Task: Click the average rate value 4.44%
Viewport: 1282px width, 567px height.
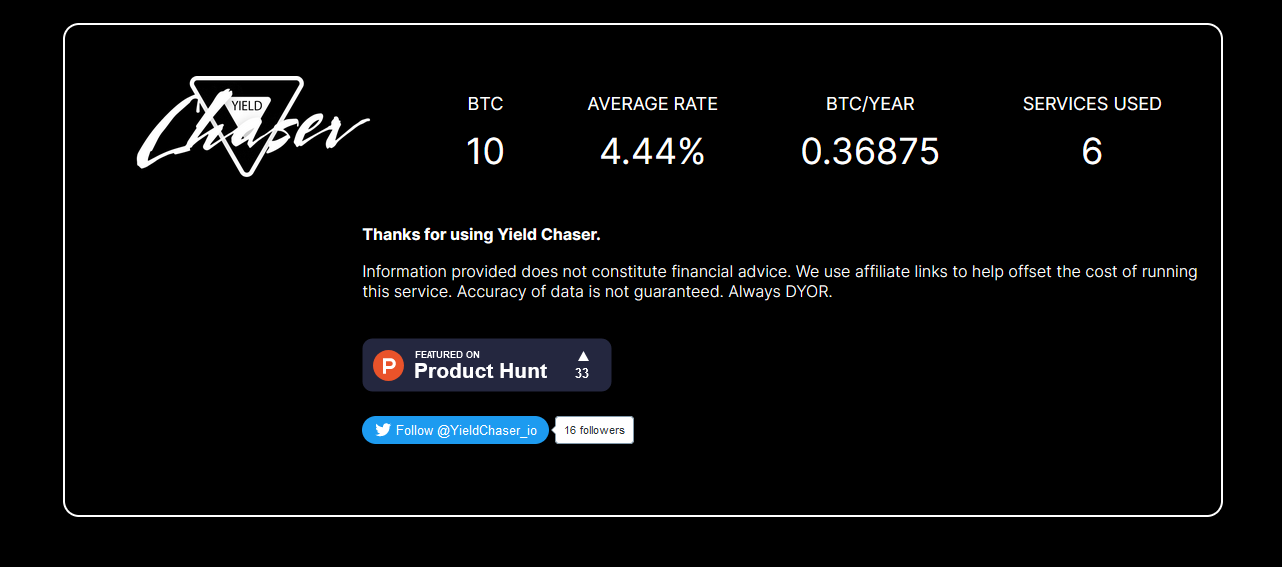Action: click(x=652, y=152)
